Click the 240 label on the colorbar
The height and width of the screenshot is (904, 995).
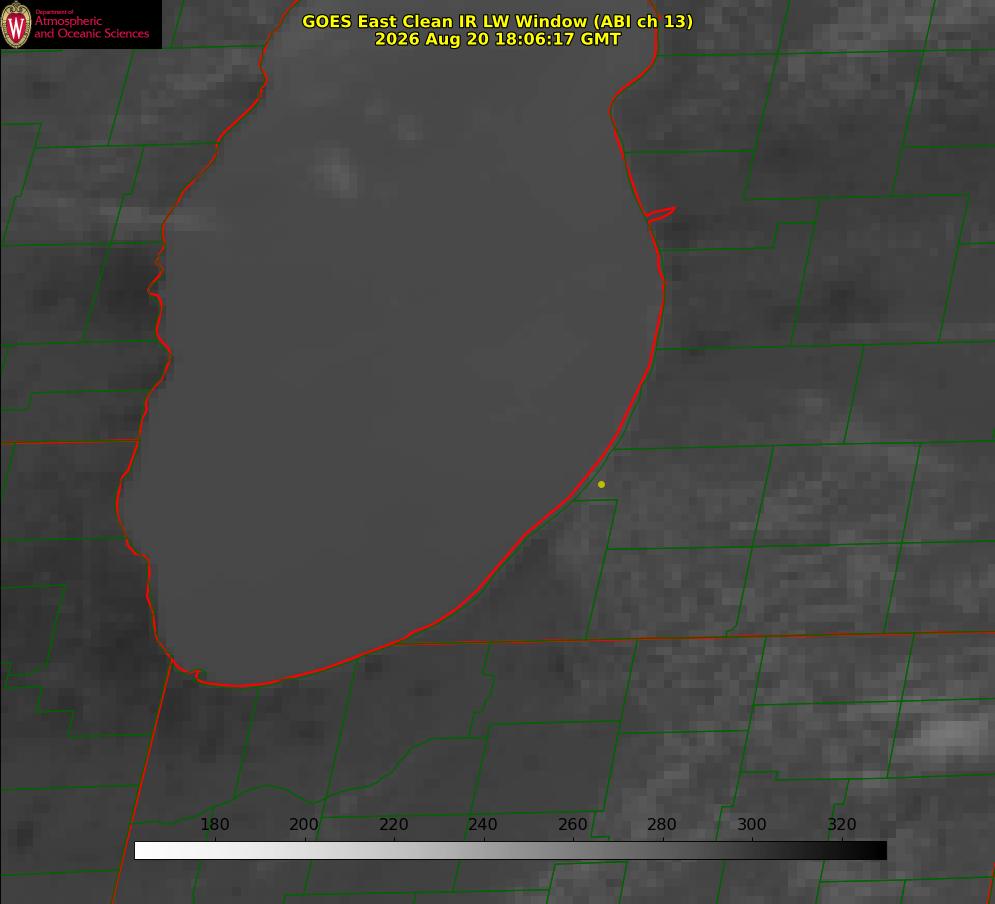483,824
